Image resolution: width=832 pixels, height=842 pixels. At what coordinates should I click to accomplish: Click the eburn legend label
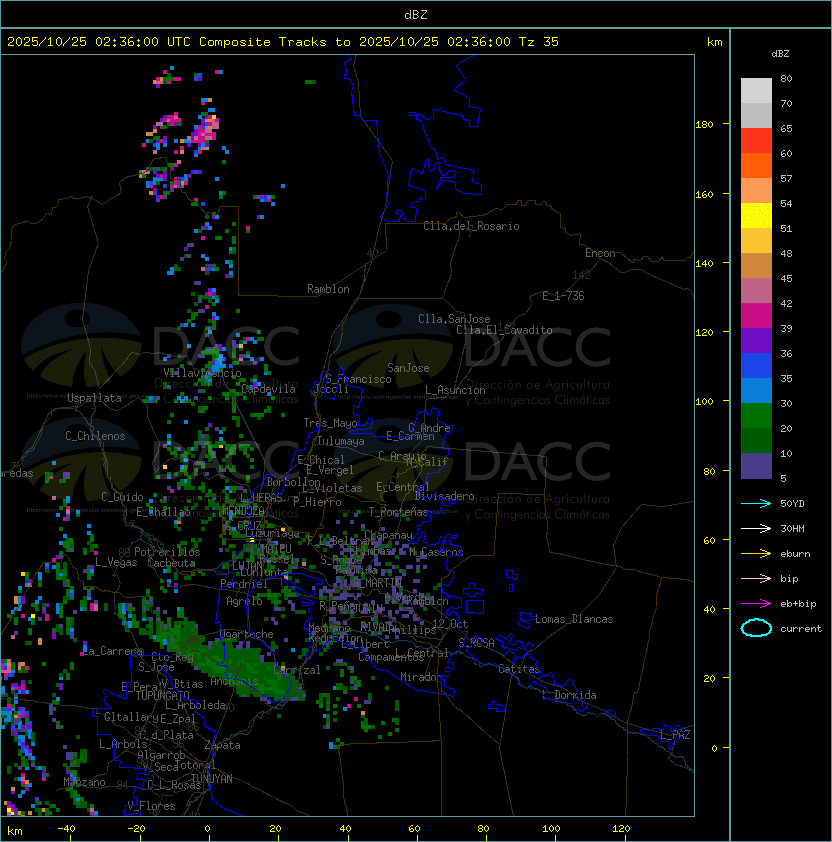795,554
